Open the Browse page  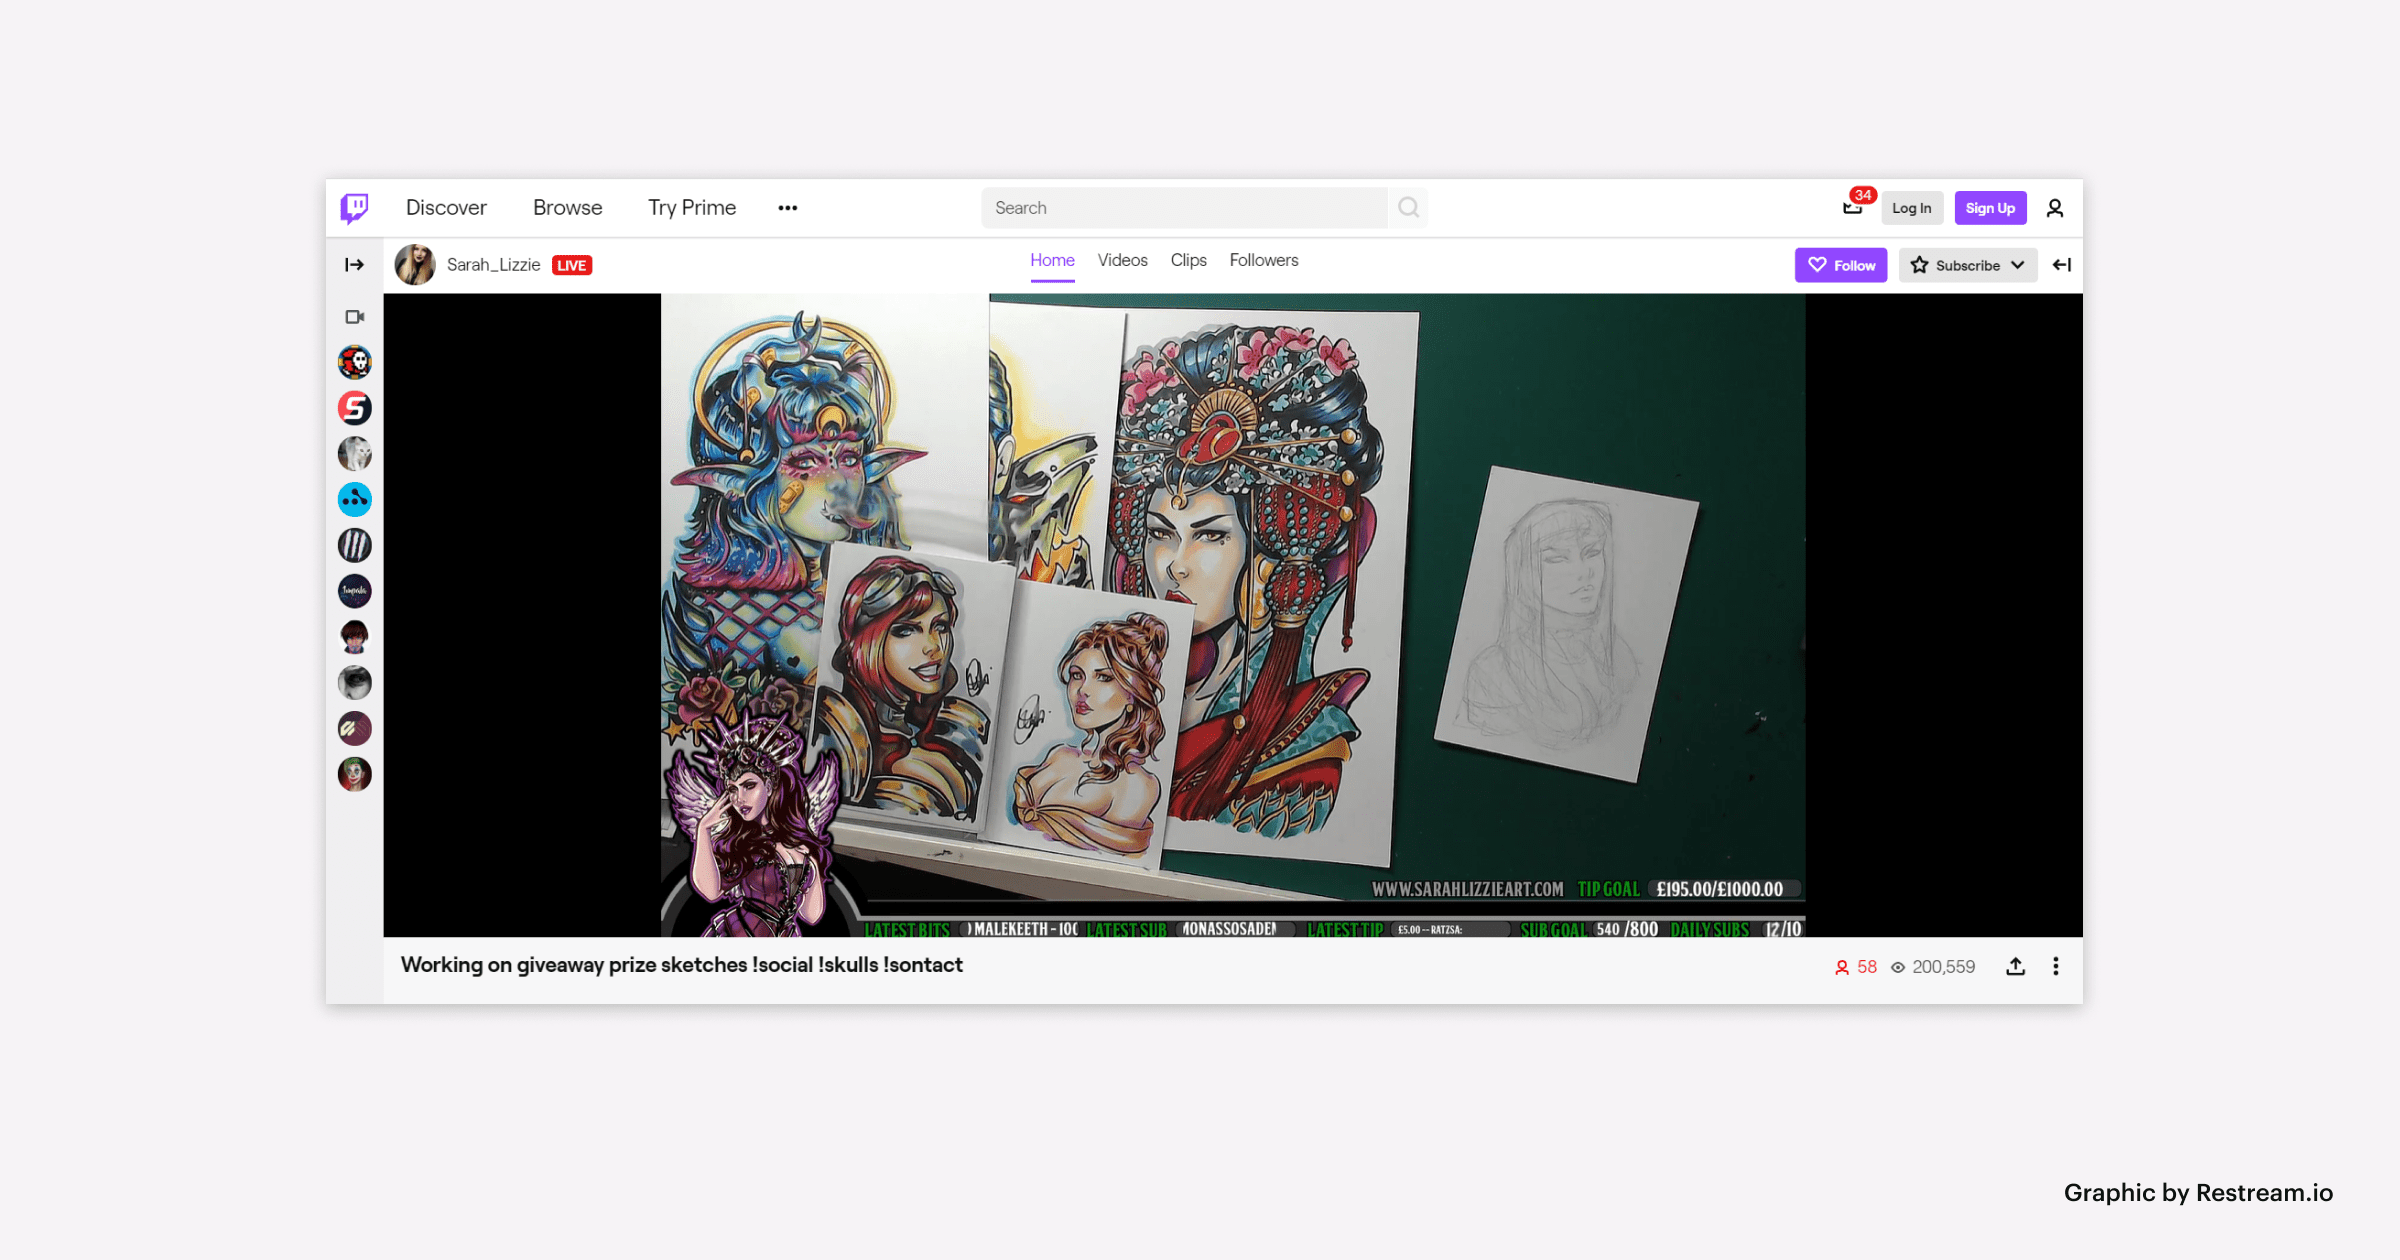[x=567, y=208]
